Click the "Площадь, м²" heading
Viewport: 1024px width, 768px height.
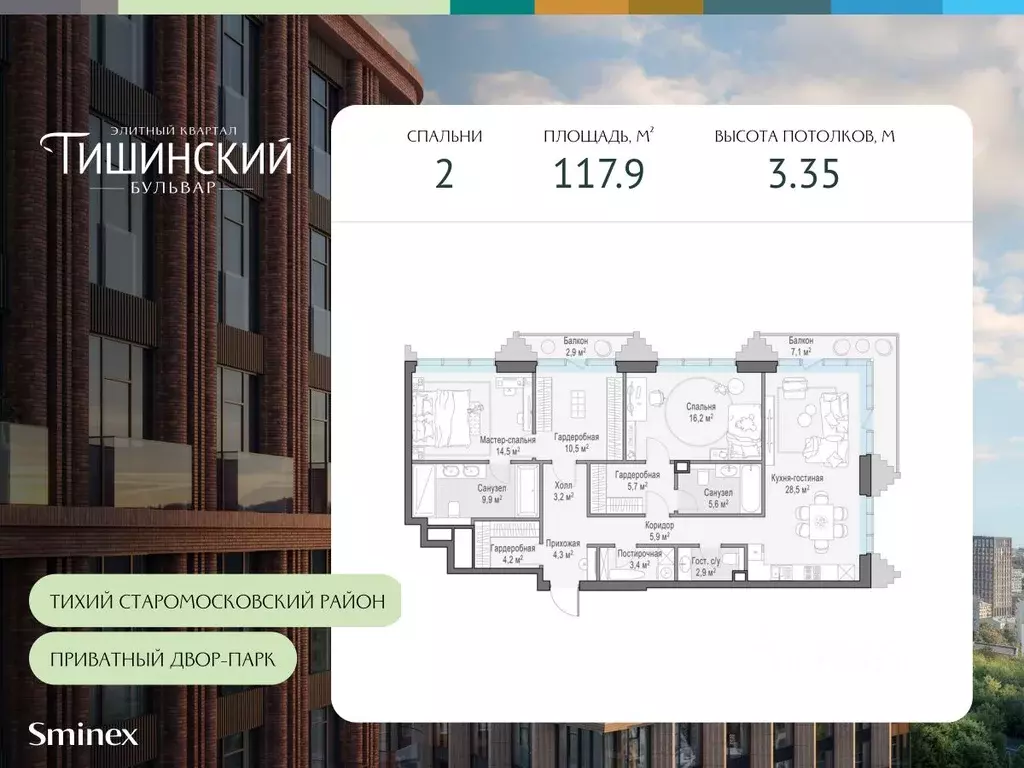pos(599,136)
